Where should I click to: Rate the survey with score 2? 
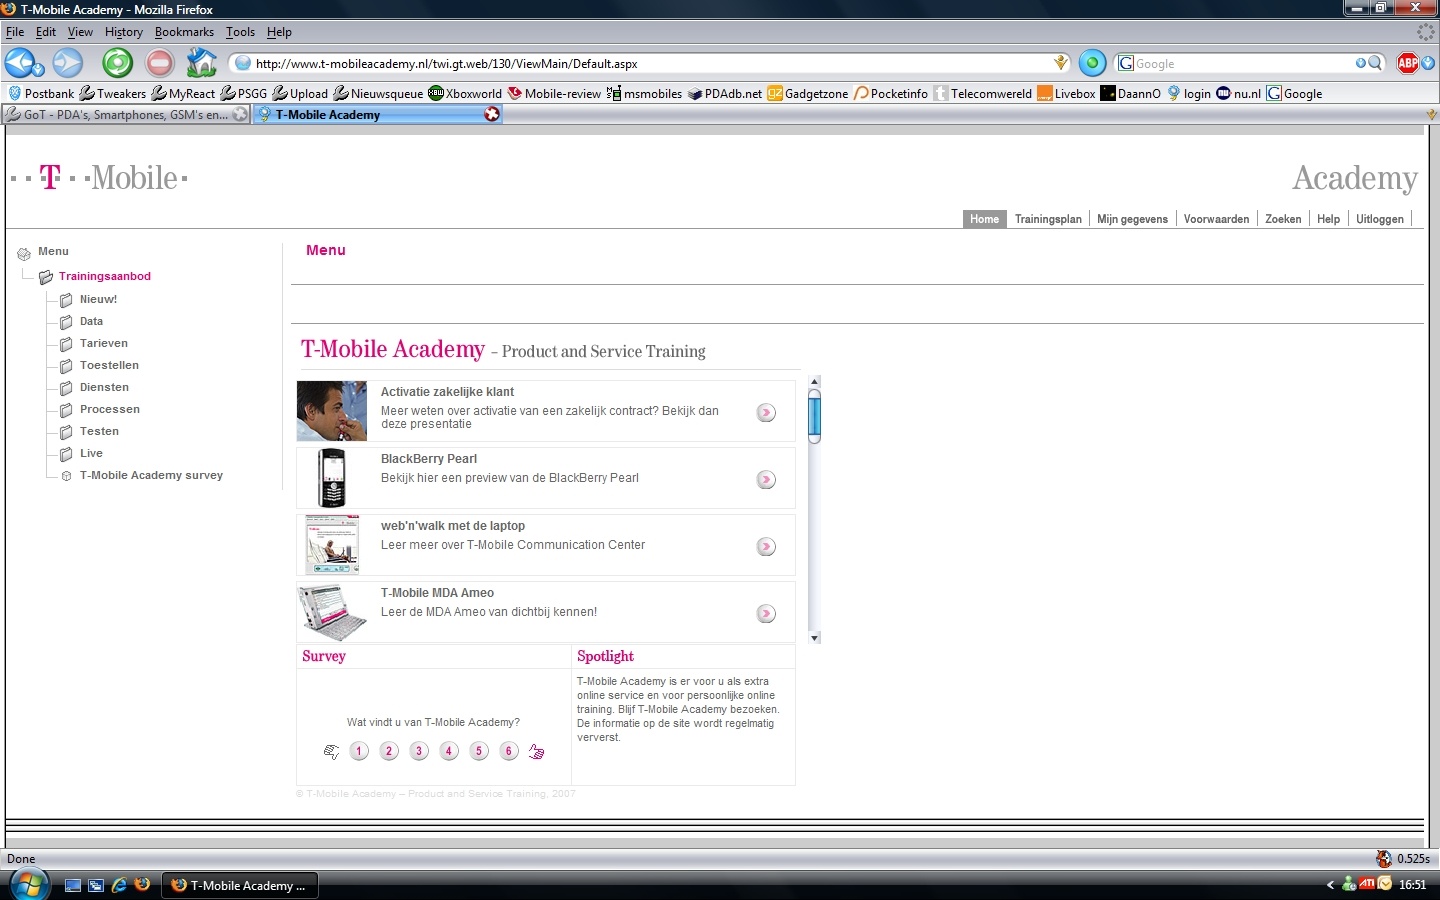389,751
